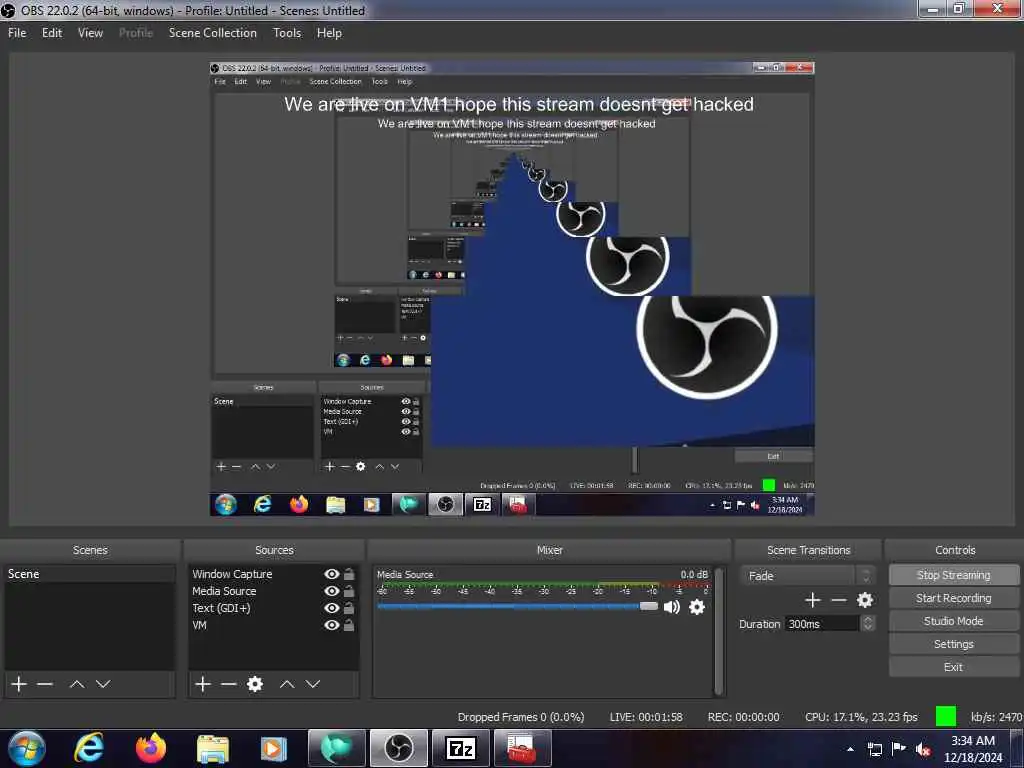Toggle visibility of VM source

pos(332,625)
